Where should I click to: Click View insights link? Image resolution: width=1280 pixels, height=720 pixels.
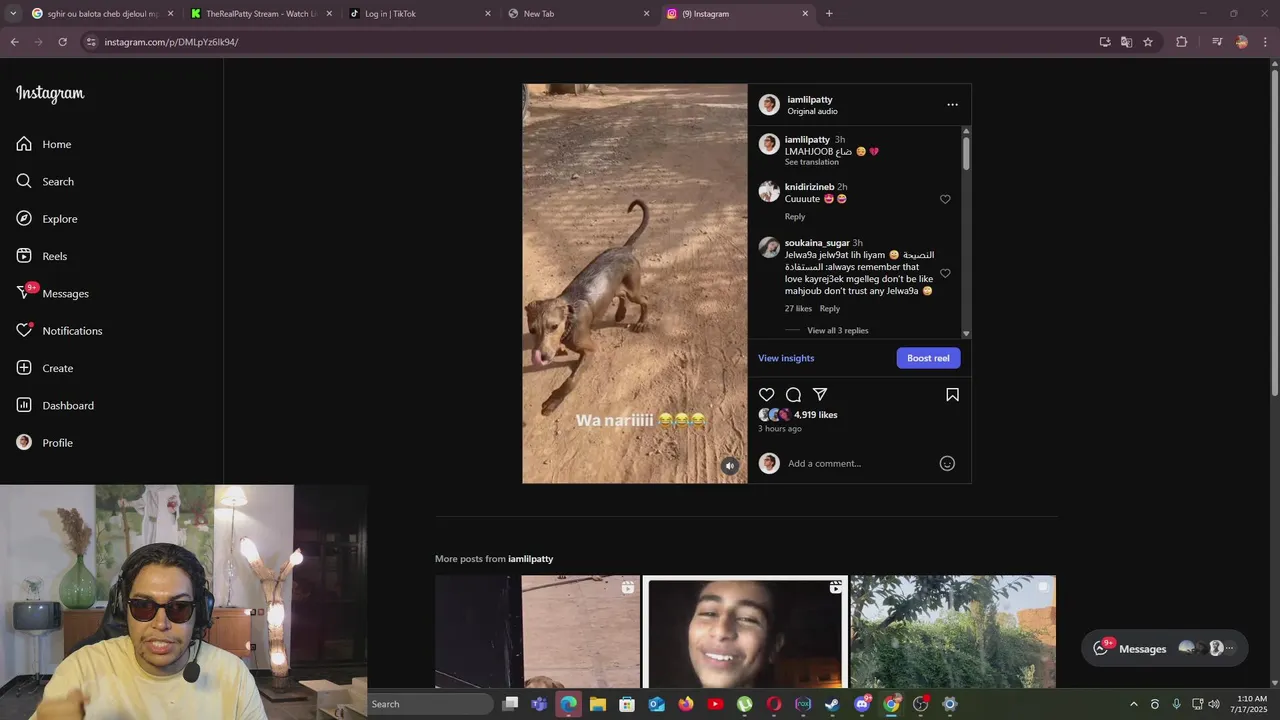pos(786,358)
